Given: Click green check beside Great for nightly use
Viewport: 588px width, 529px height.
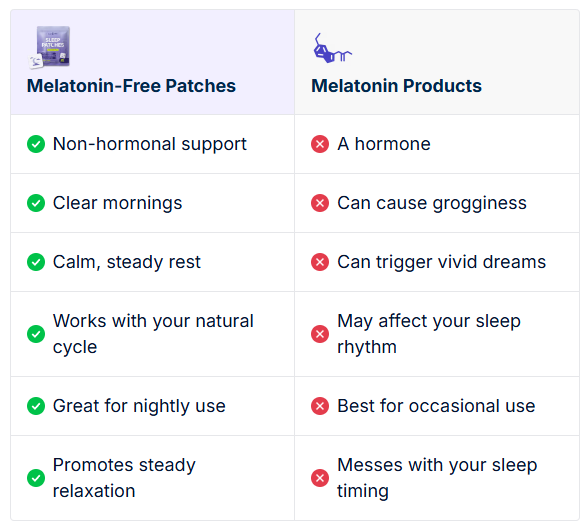Looking at the screenshot, I should tap(36, 406).
